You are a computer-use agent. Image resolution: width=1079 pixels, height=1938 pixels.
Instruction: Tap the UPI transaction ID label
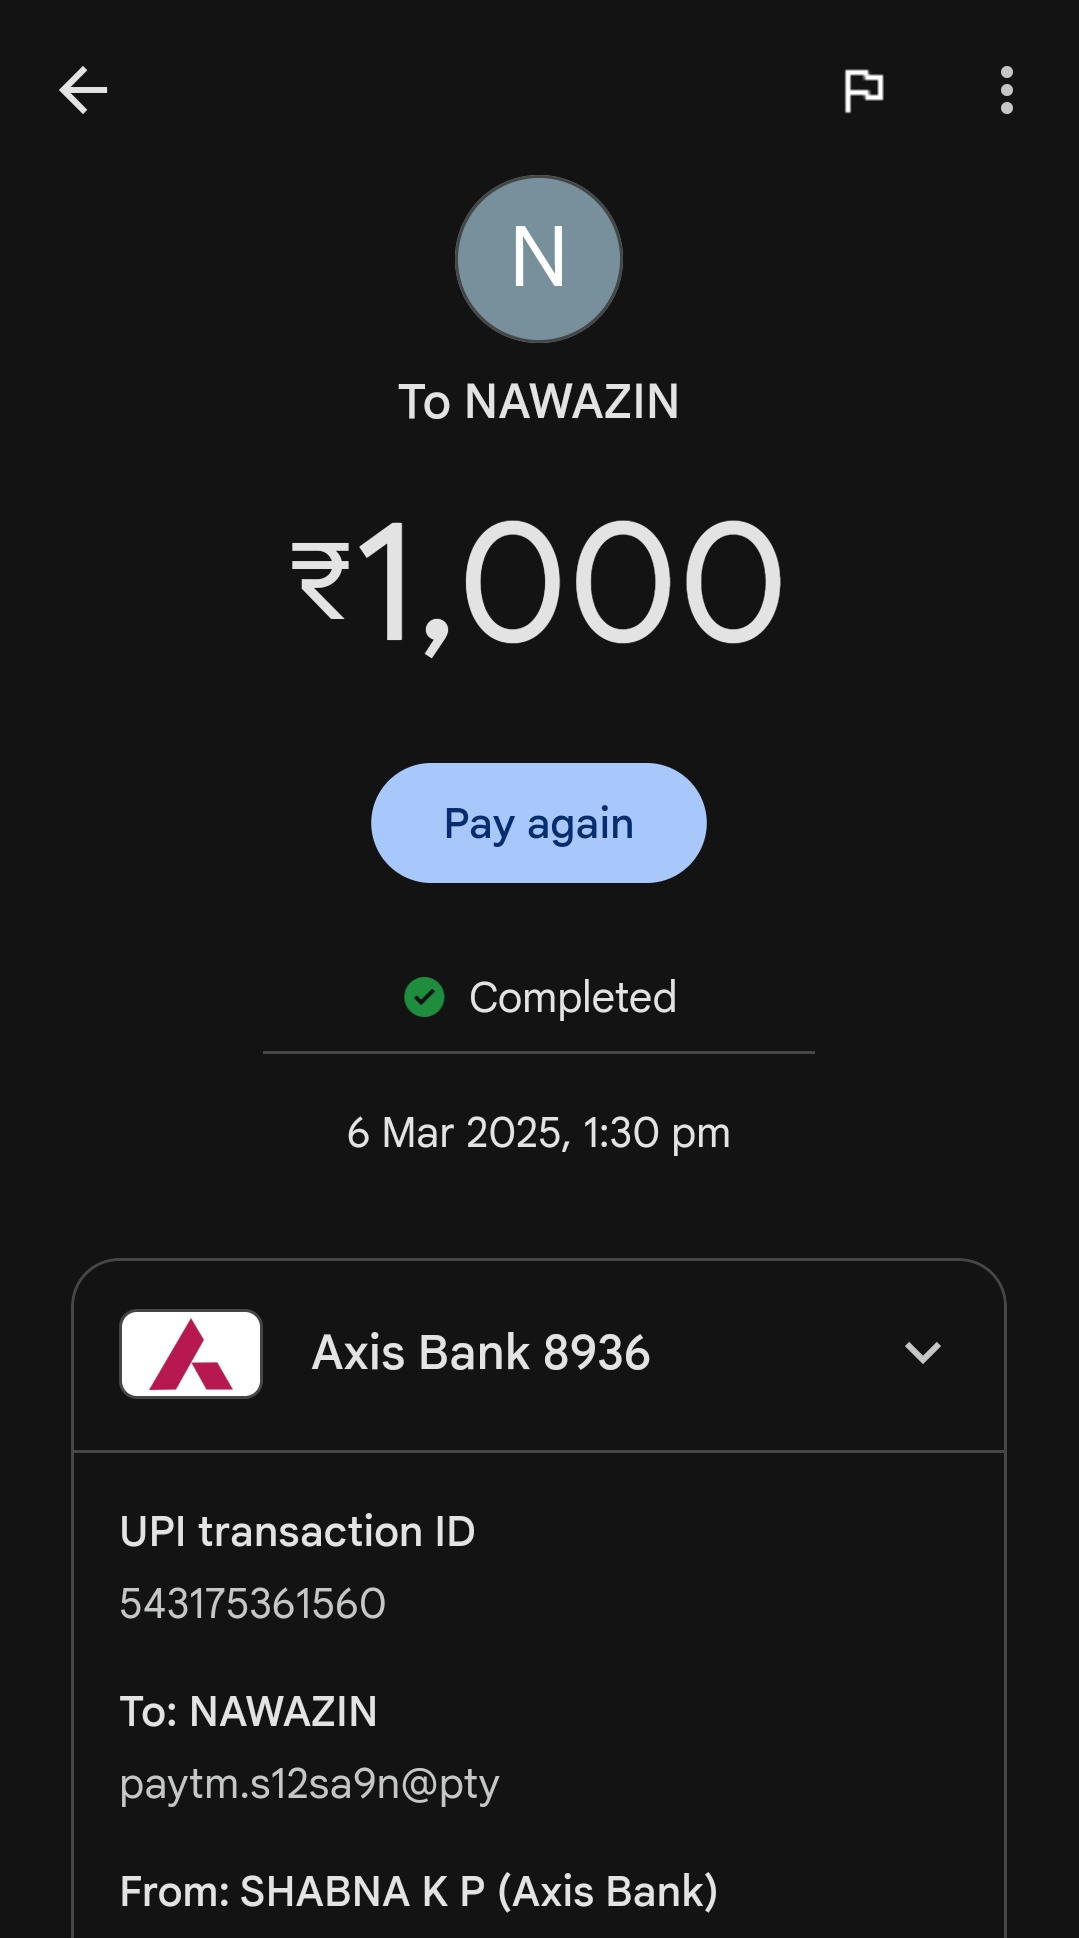(x=297, y=1532)
